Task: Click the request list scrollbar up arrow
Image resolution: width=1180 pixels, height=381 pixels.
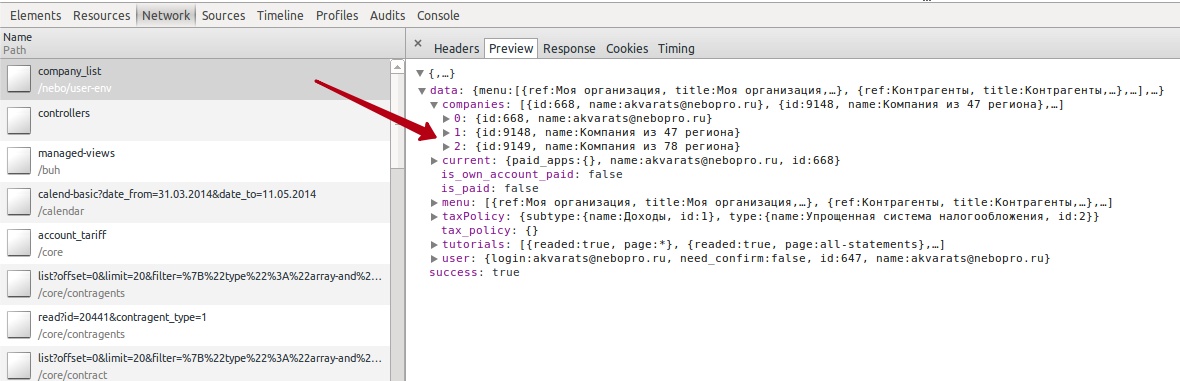Action: coord(397,66)
